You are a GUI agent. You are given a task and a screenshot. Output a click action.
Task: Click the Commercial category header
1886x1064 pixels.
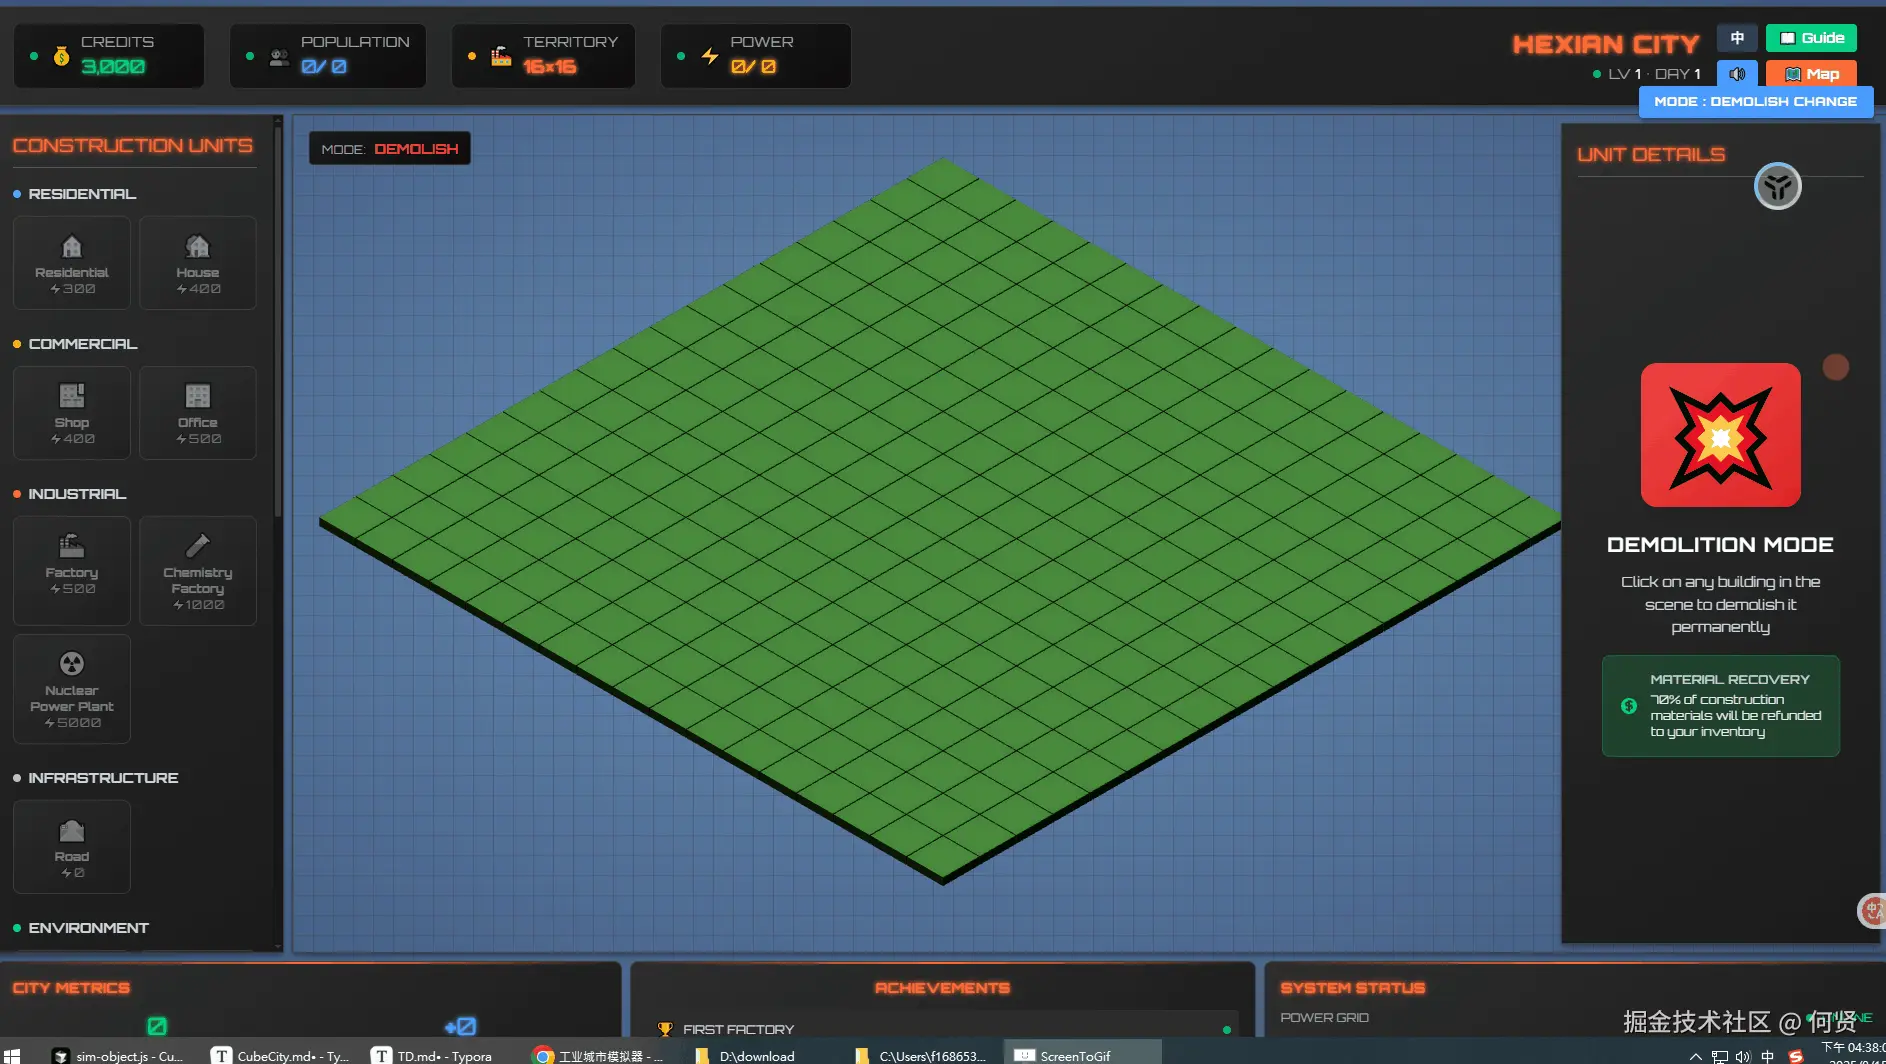[x=83, y=344]
